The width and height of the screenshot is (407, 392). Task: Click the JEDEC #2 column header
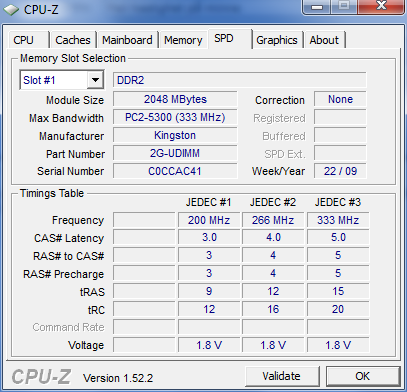[273, 202]
